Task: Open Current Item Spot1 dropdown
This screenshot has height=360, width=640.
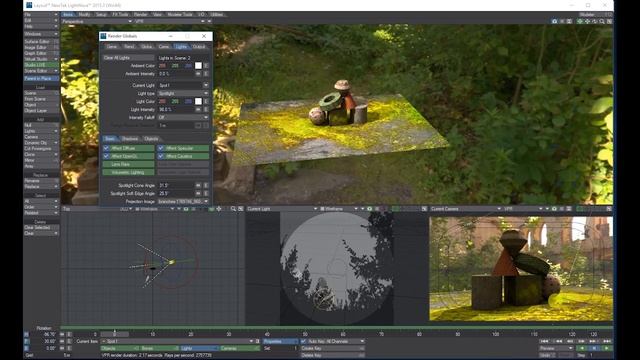Action: pos(178,341)
